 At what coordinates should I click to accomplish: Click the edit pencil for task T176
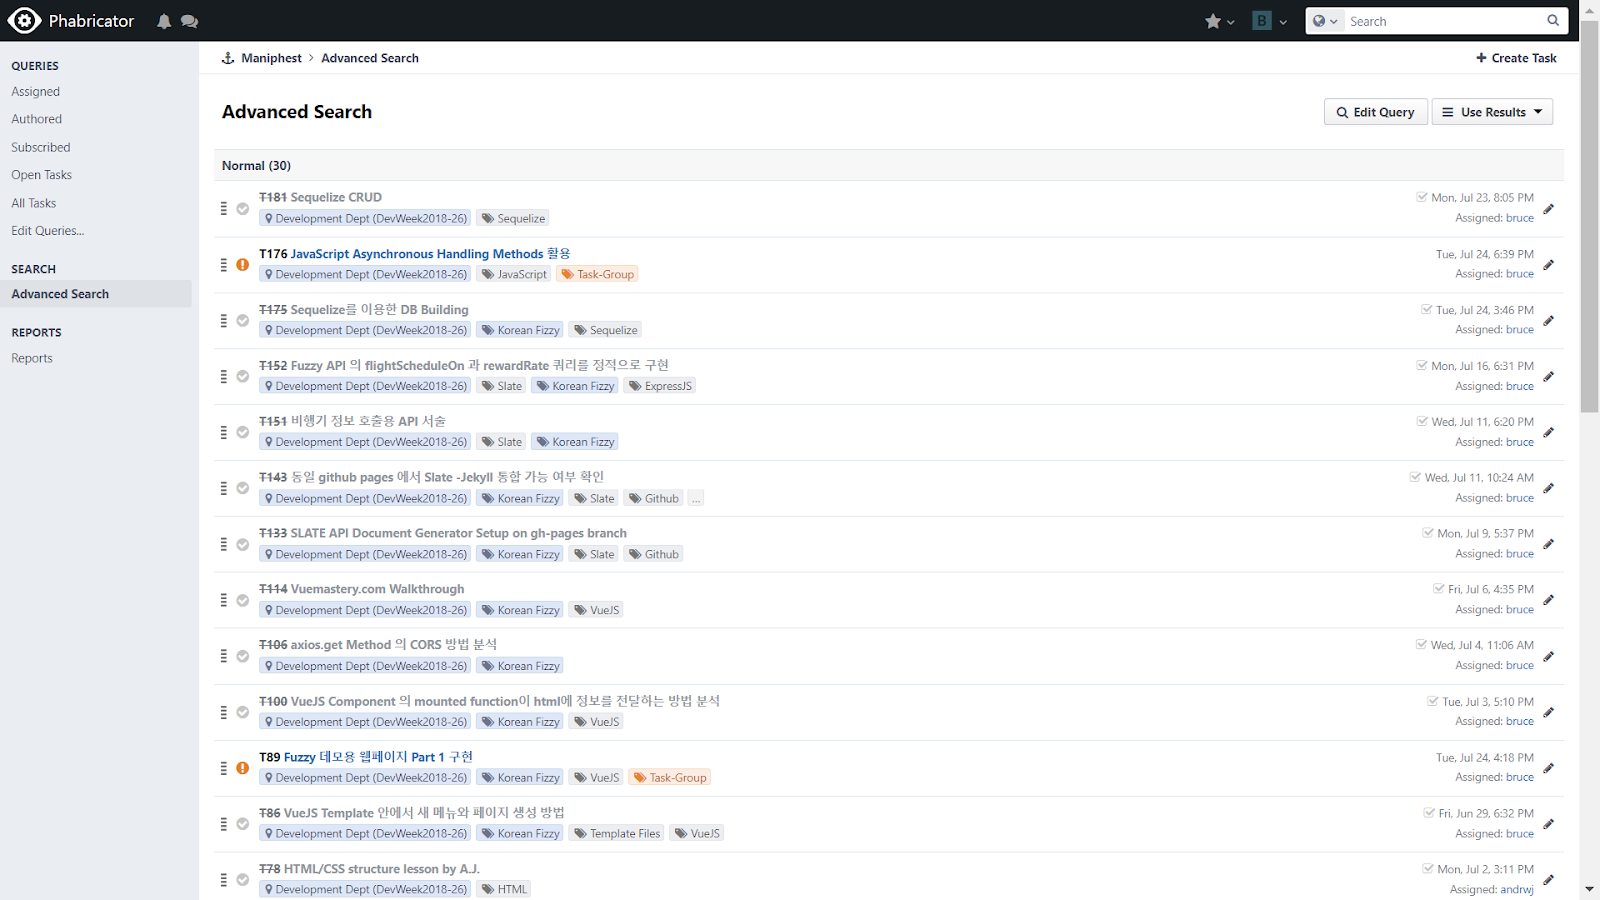(1548, 265)
